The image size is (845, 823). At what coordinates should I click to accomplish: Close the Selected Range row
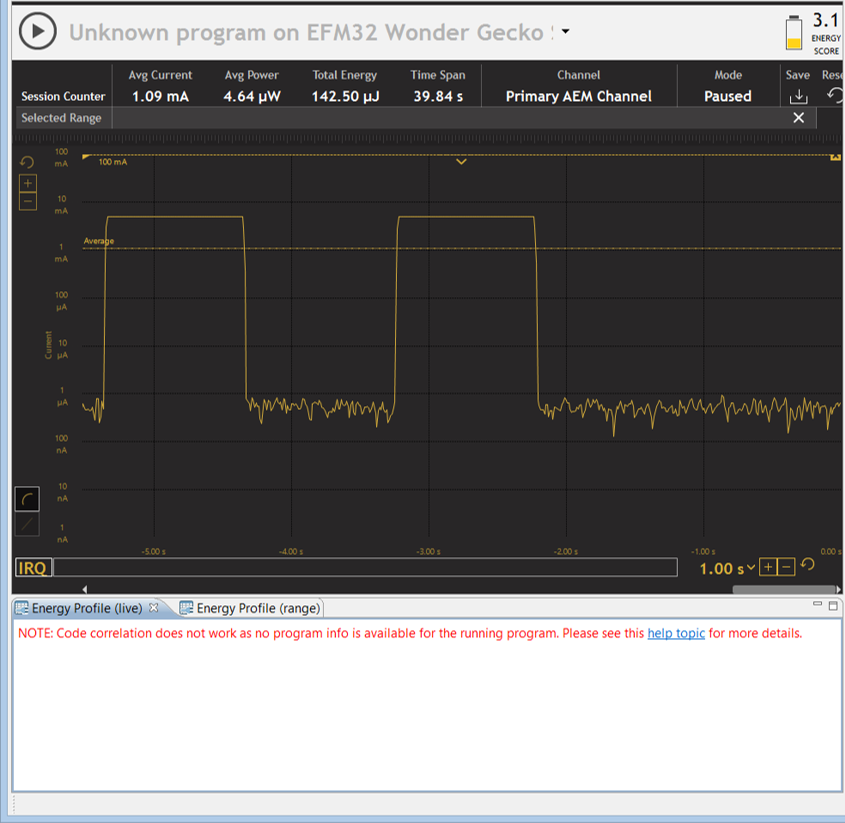799,117
